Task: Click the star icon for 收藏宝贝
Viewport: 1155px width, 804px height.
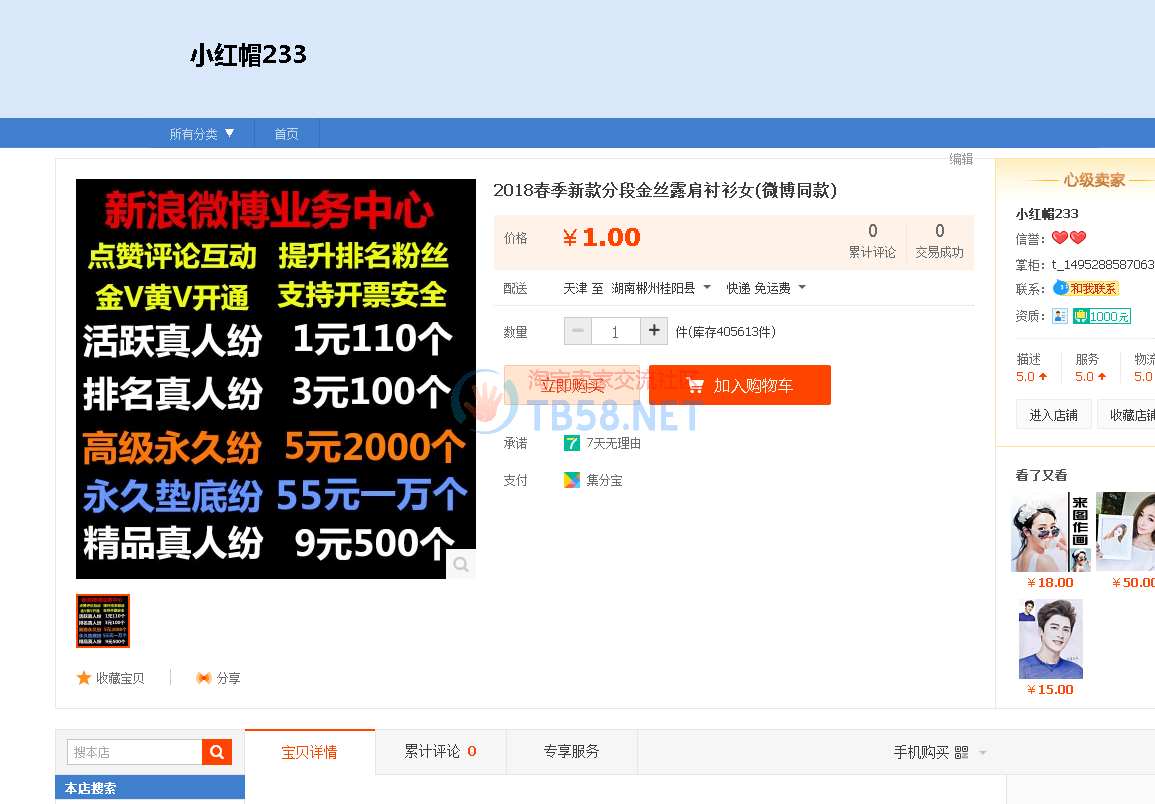Action: click(x=84, y=678)
